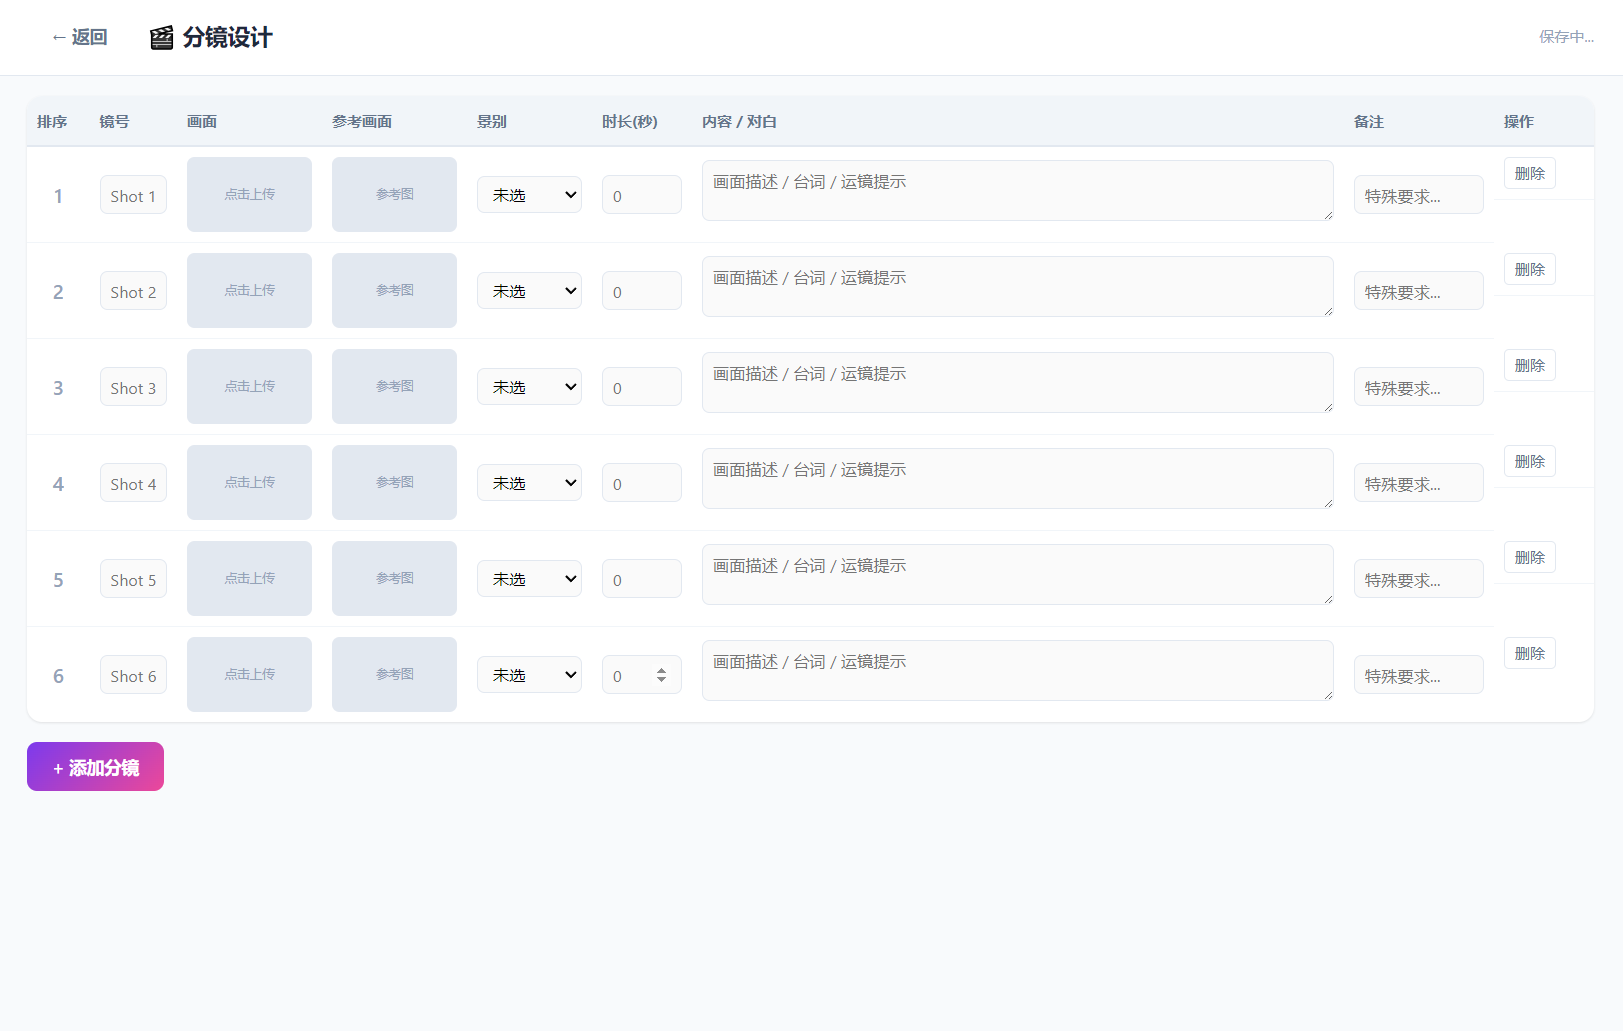Click the 保存中 saving status text
Viewport: 1623px width, 1031px height.
[1566, 37]
